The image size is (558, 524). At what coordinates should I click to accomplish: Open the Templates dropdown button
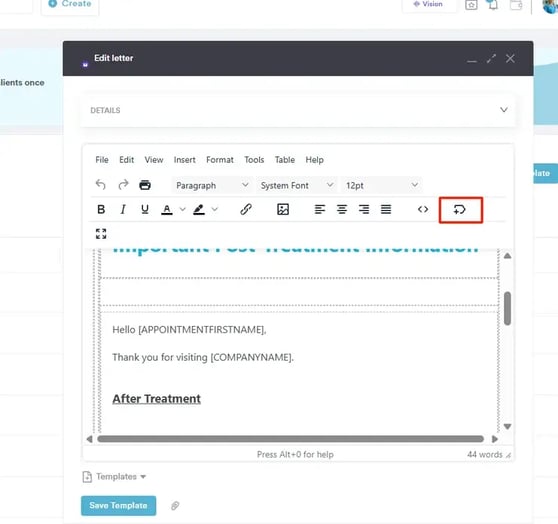pyautogui.click(x=114, y=477)
